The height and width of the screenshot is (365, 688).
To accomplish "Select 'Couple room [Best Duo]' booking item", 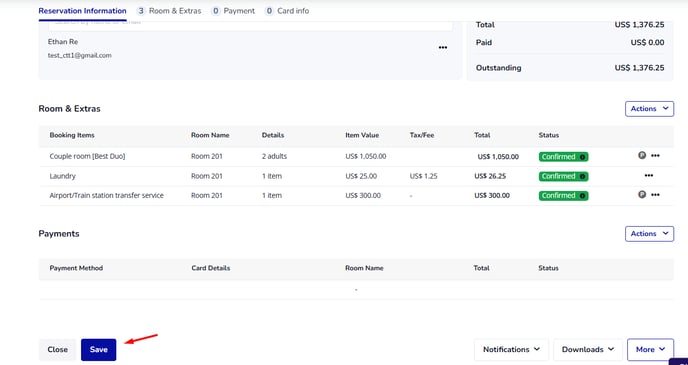I will click(87, 156).
